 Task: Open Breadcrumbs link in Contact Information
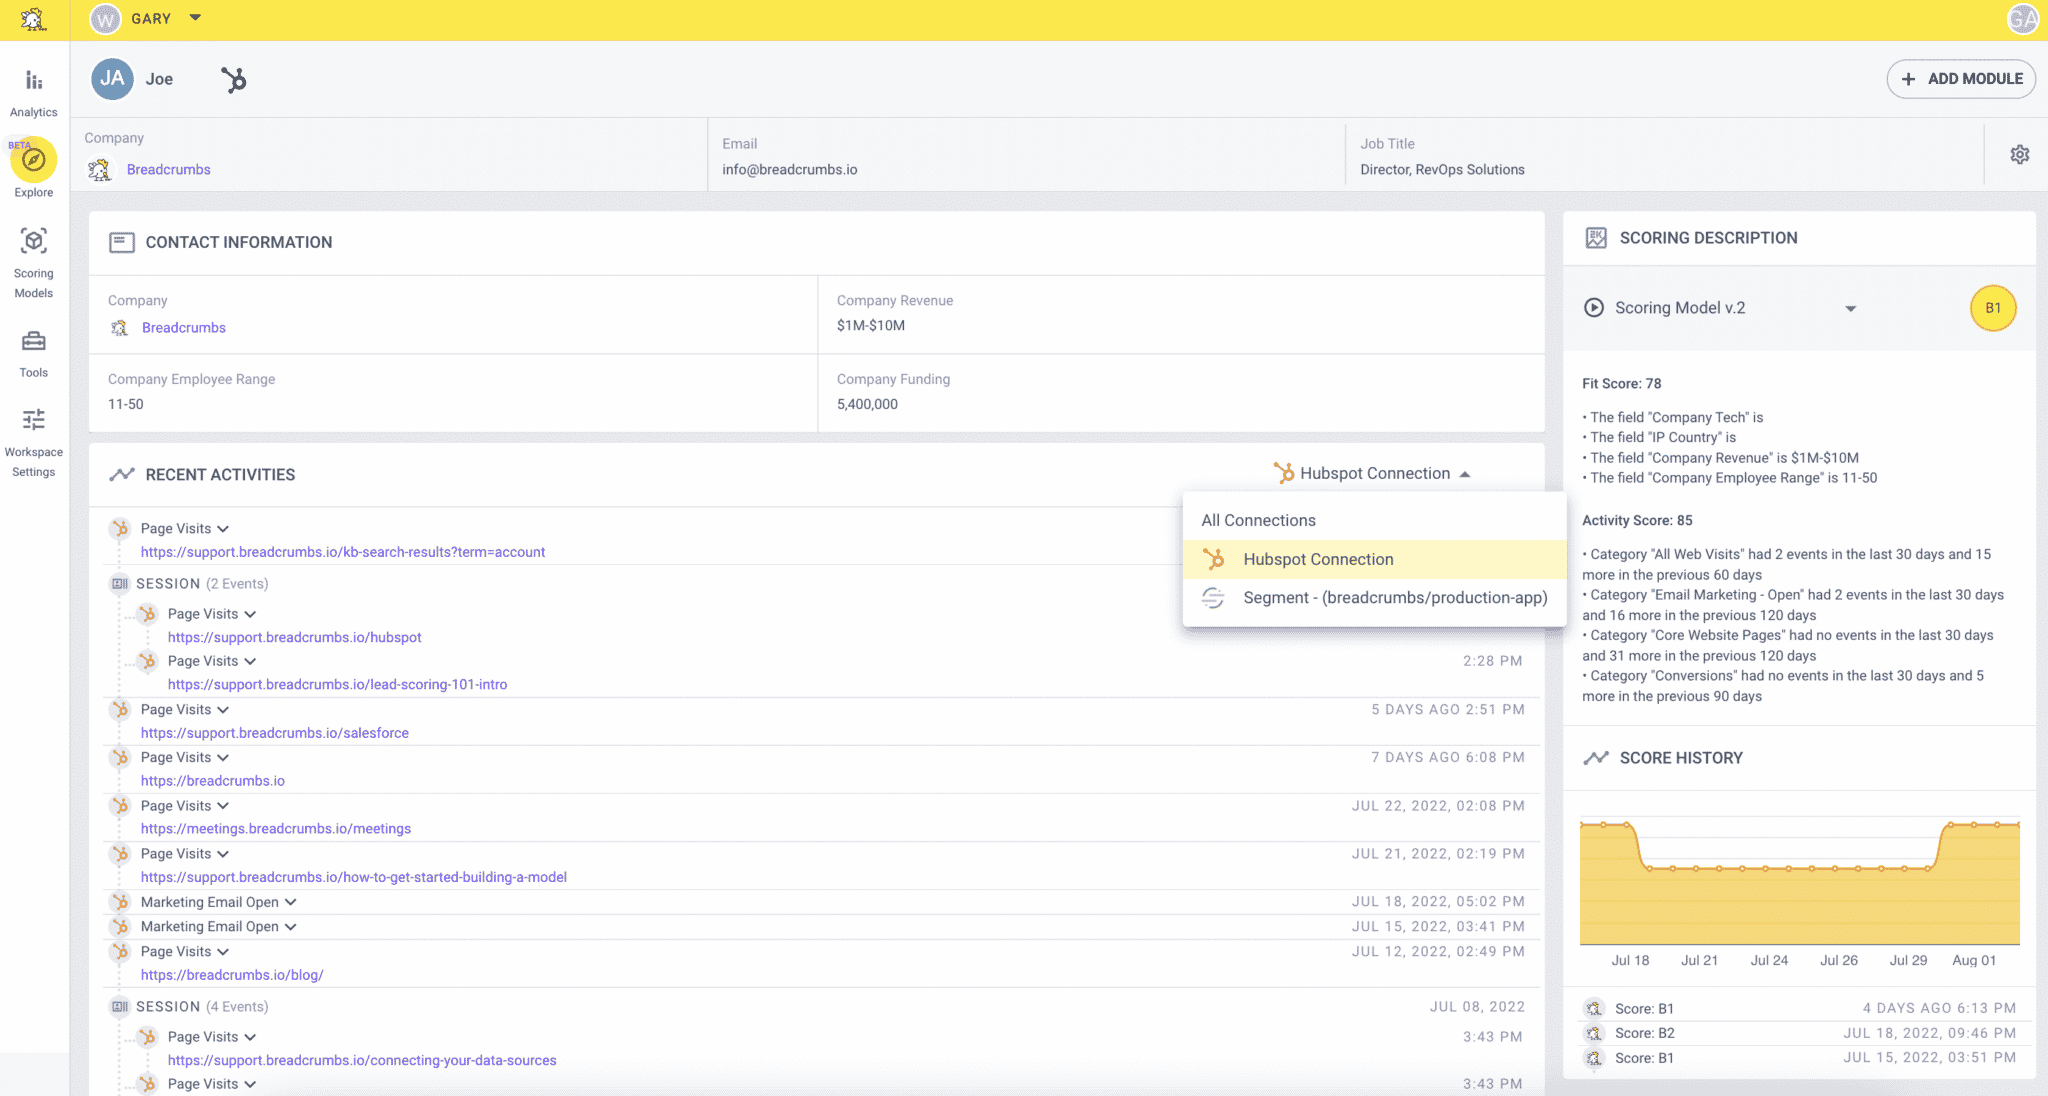click(x=184, y=328)
